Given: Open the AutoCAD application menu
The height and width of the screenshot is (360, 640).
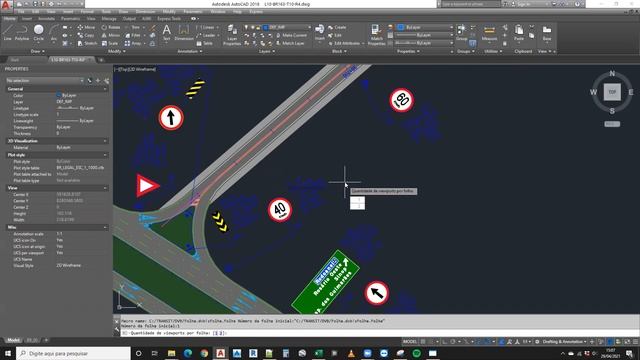Looking at the screenshot, I should 6,4.
